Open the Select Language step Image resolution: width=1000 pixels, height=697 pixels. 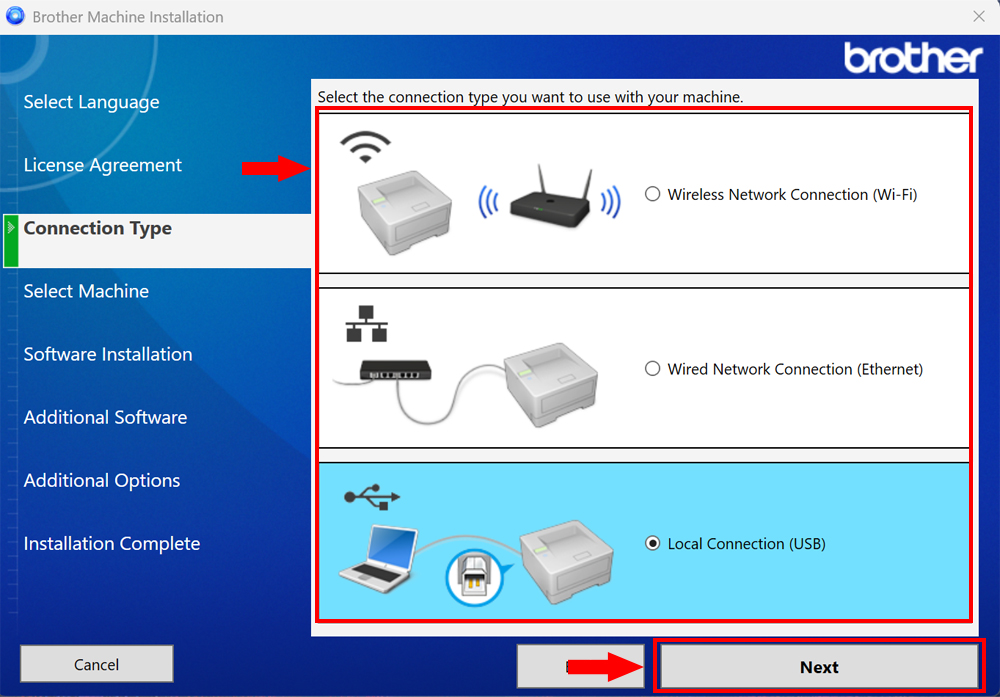click(91, 102)
